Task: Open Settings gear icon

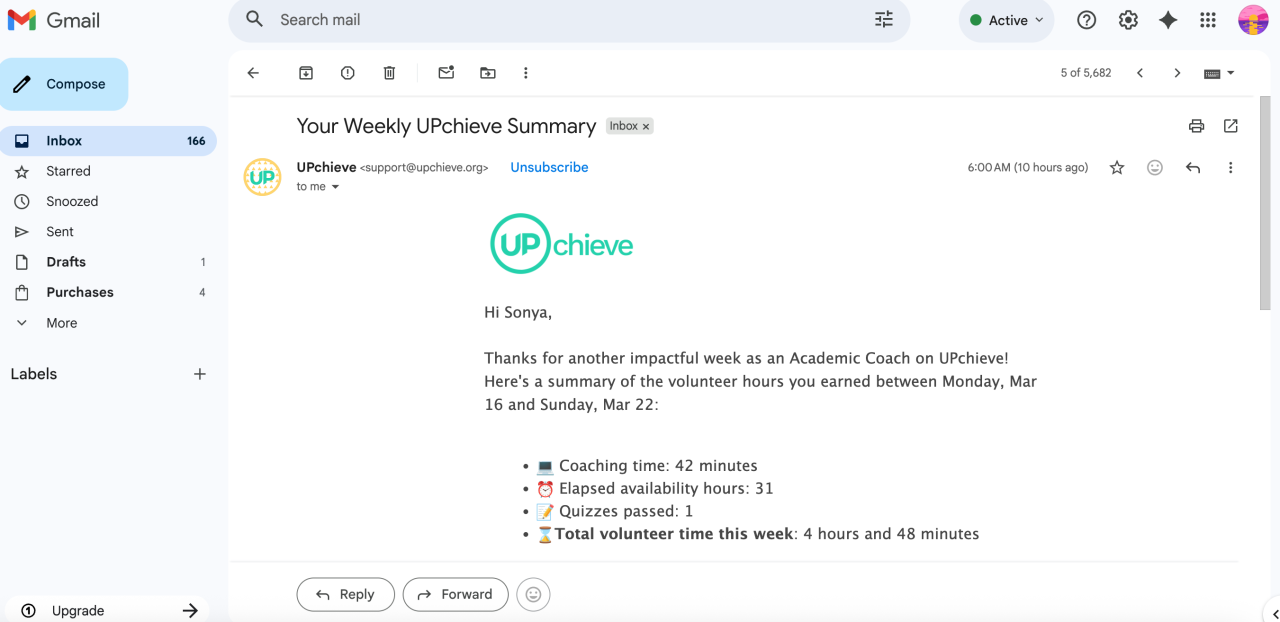Action: [x=1128, y=20]
